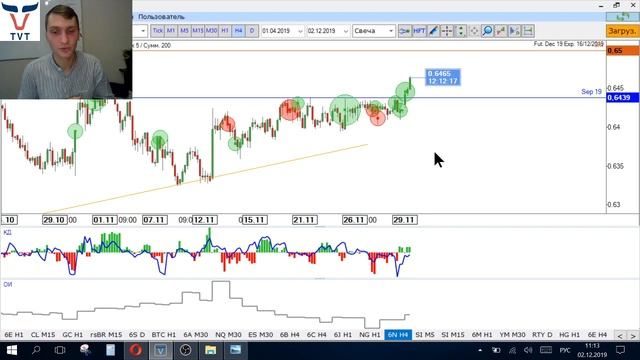Open the 6A M30 chart tab
This screenshot has width=640, height=360.
point(196,335)
